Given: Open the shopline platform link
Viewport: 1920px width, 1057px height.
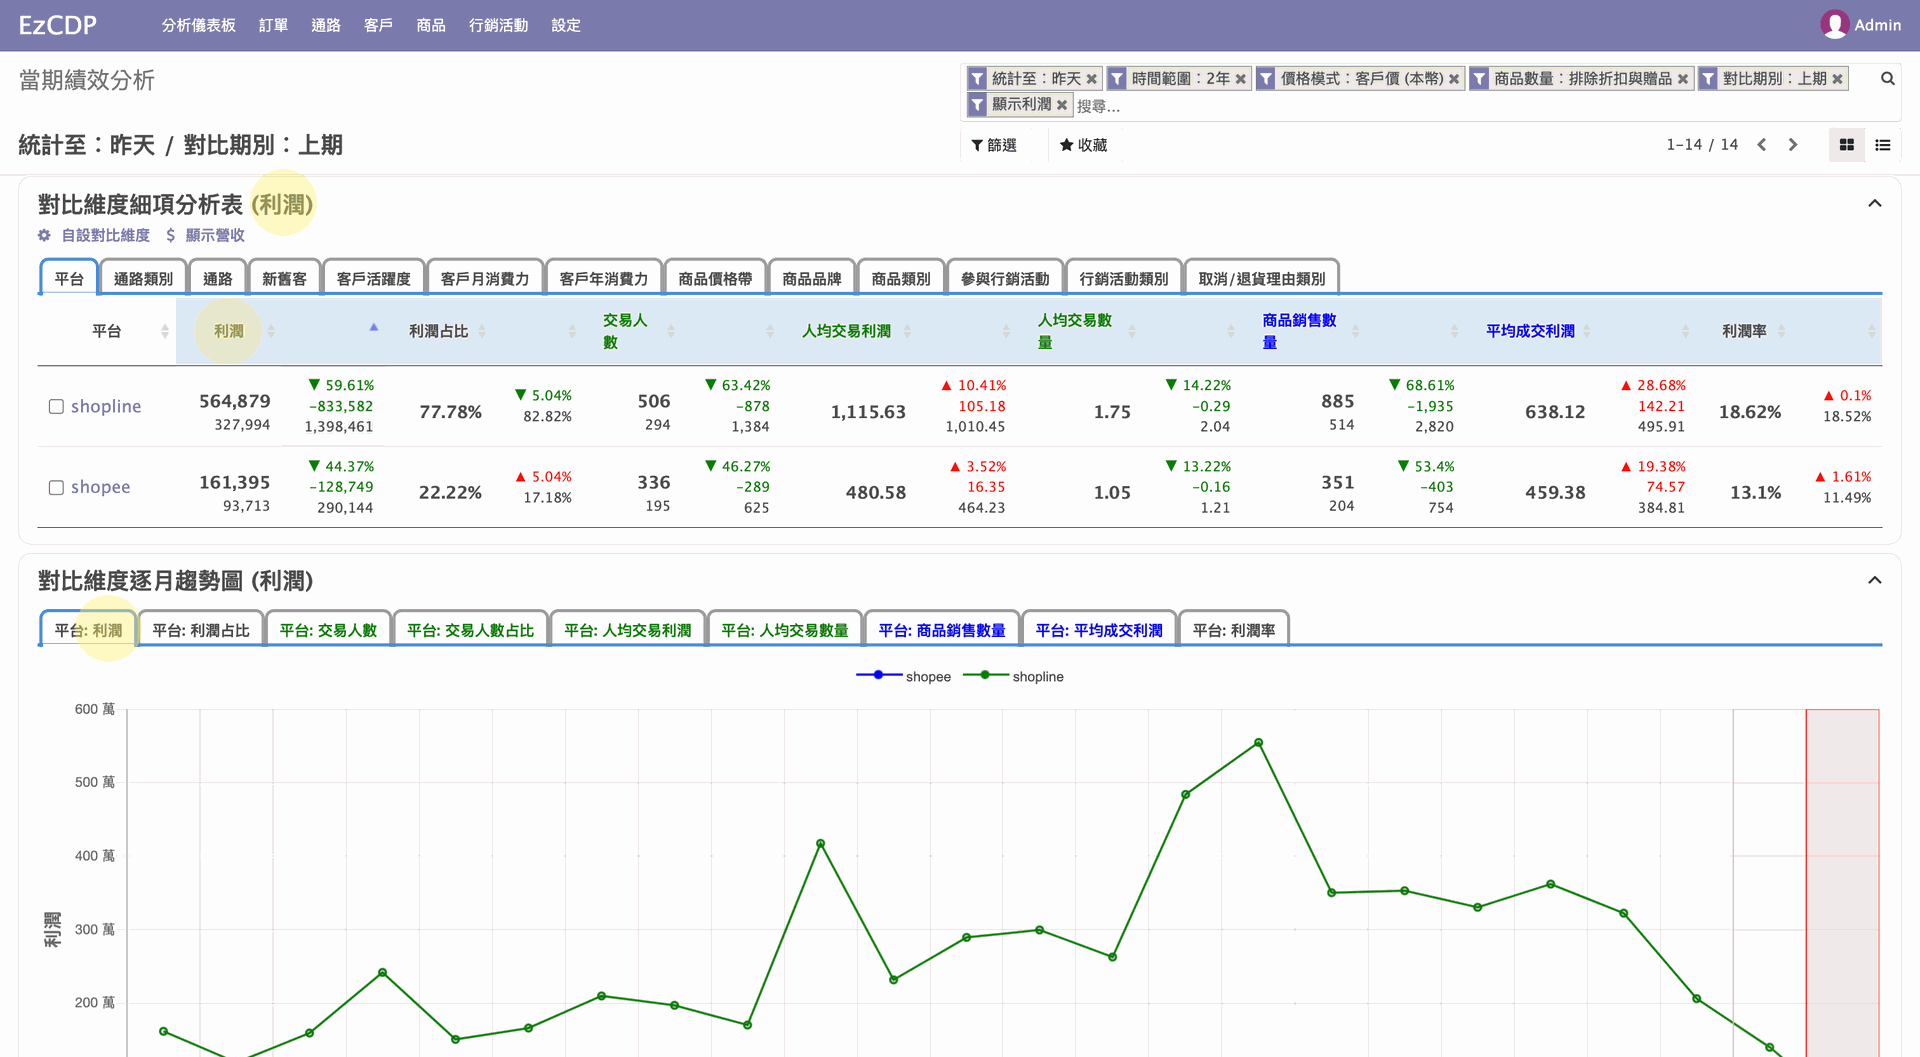Looking at the screenshot, I should pyautogui.click(x=106, y=406).
